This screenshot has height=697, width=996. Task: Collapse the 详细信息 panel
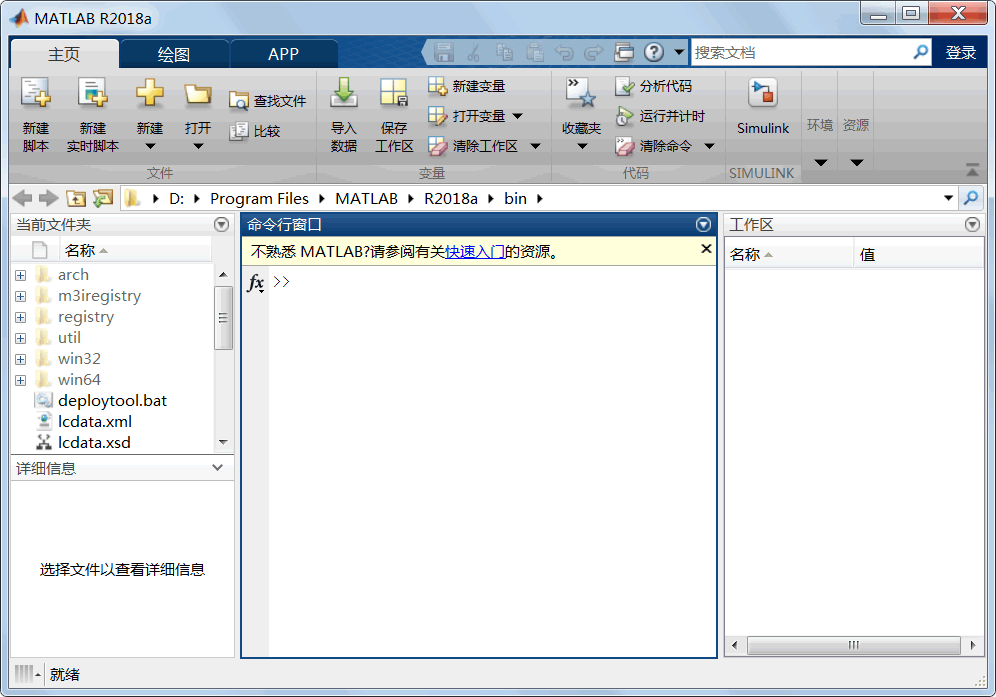pos(217,468)
